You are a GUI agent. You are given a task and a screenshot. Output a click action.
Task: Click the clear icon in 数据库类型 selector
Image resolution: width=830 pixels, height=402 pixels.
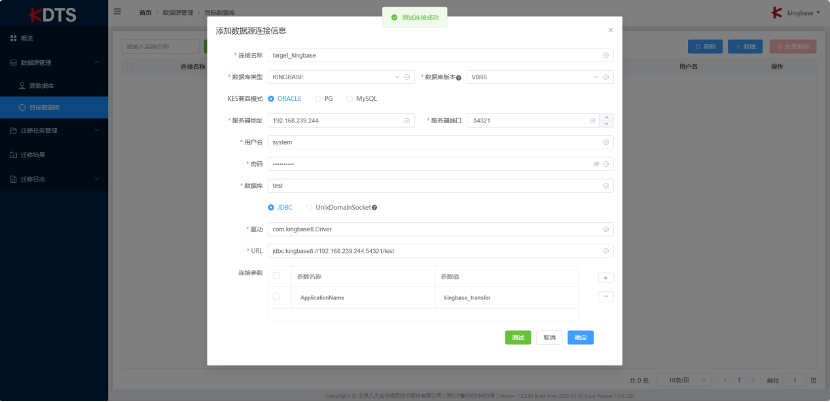pos(407,77)
